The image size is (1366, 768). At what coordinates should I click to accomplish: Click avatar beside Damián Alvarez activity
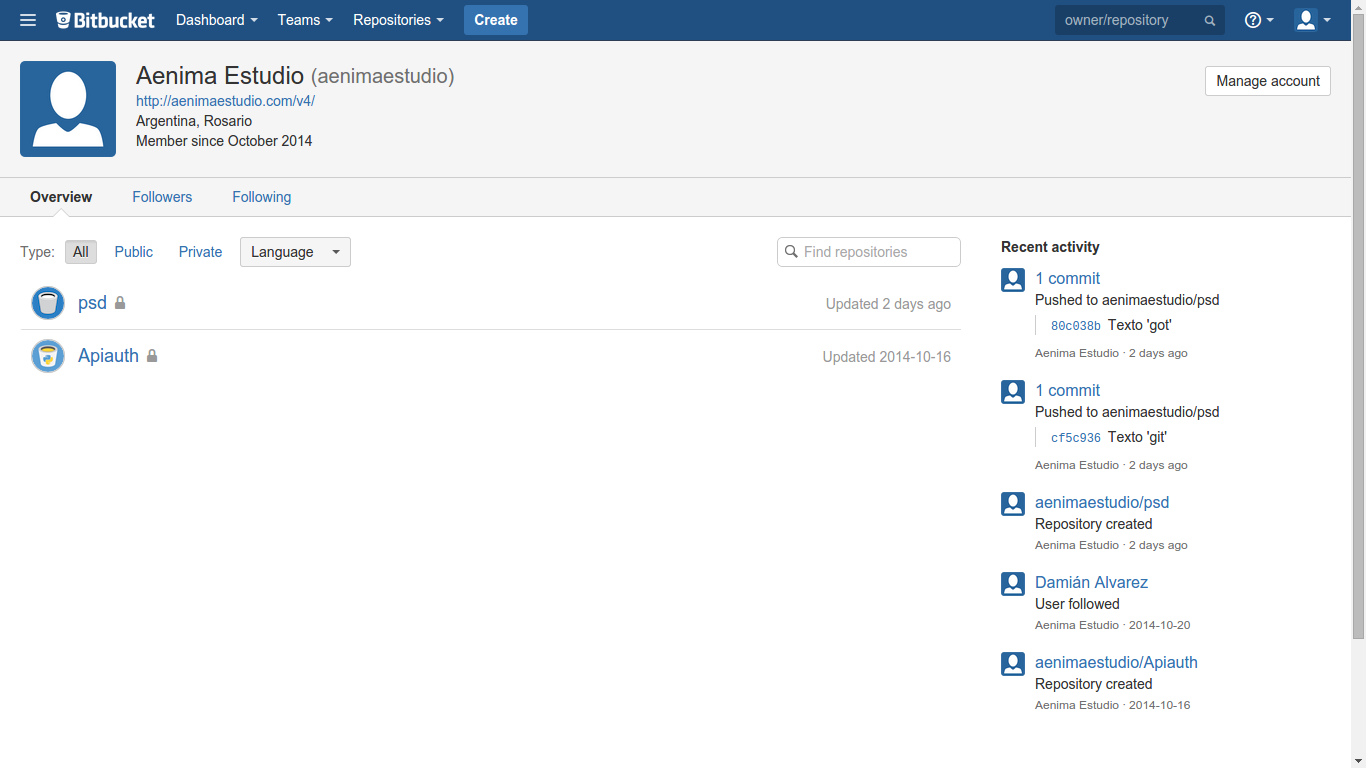[1013, 584]
